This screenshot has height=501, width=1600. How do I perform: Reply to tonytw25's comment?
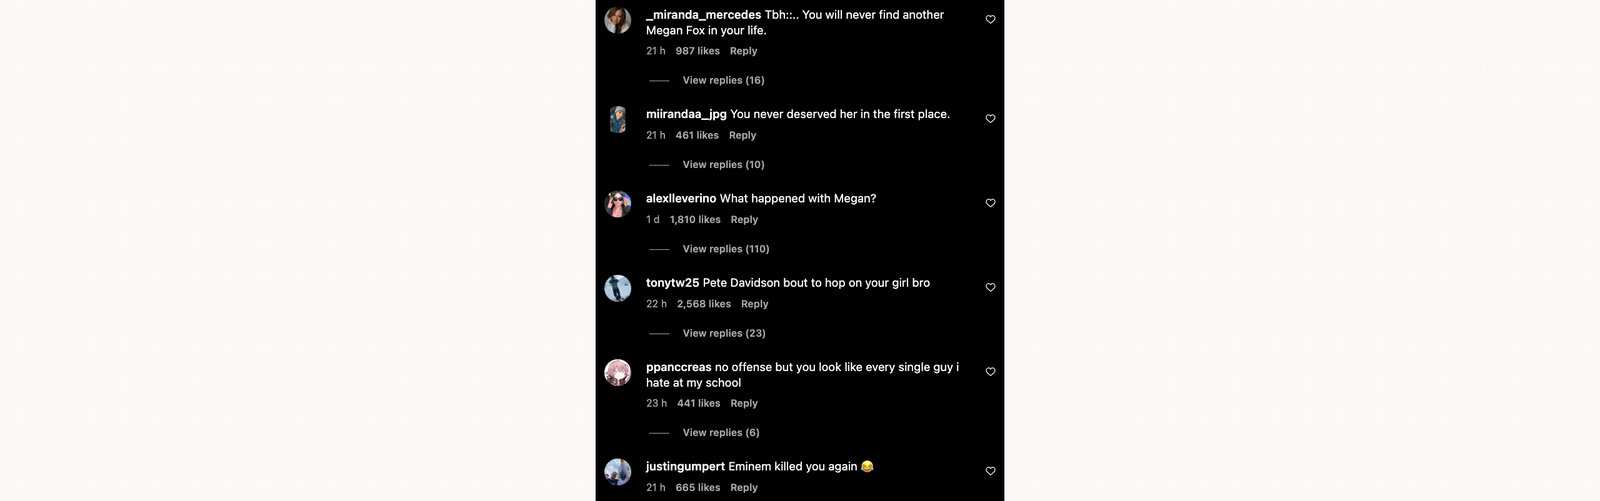pos(754,304)
